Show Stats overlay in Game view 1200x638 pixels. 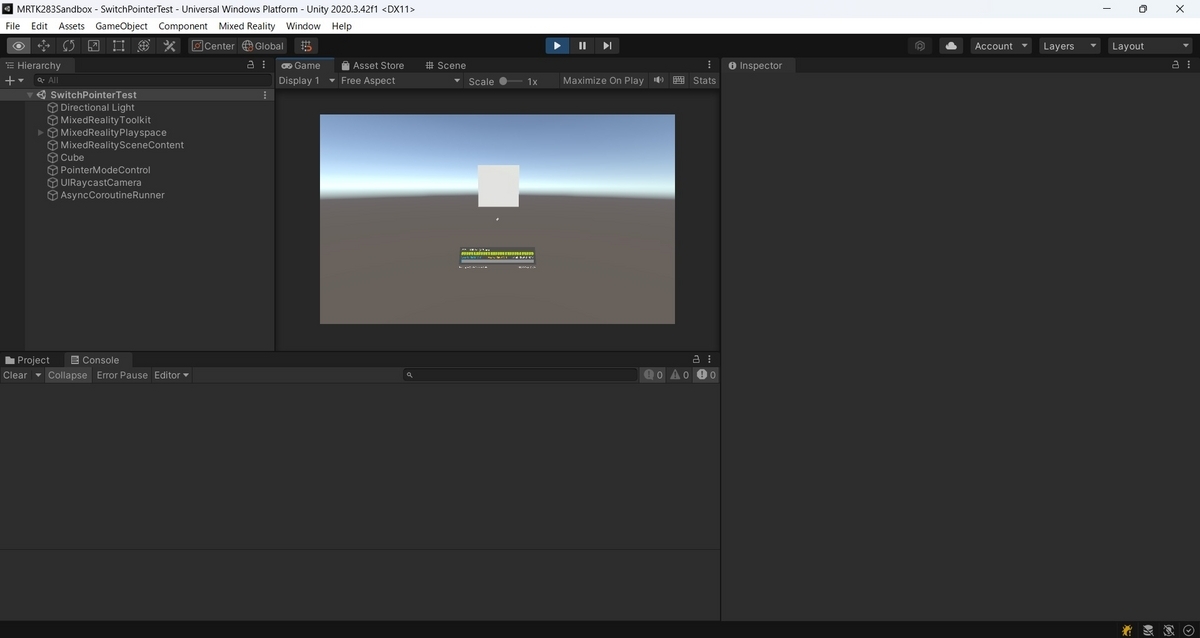click(704, 81)
